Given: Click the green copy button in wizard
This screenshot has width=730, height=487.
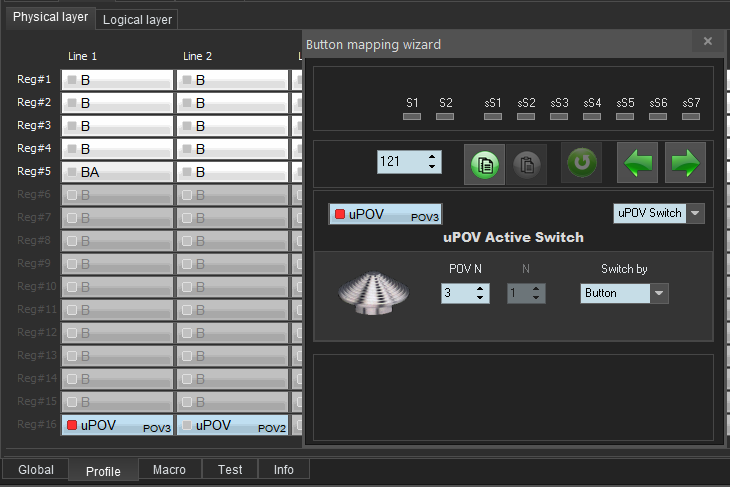Looking at the screenshot, I should click(484, 164).
